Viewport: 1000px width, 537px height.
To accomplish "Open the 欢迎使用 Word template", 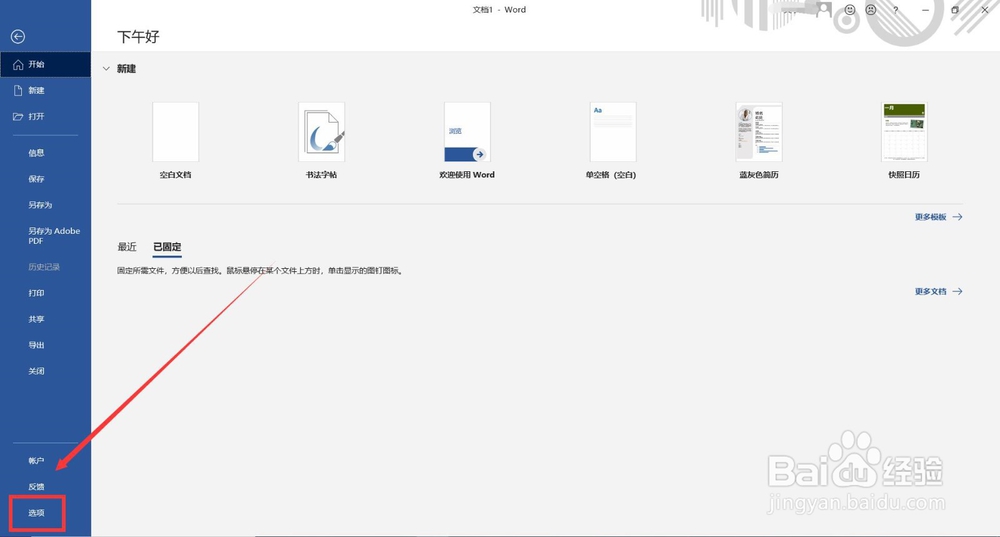I will pos(467,140).
